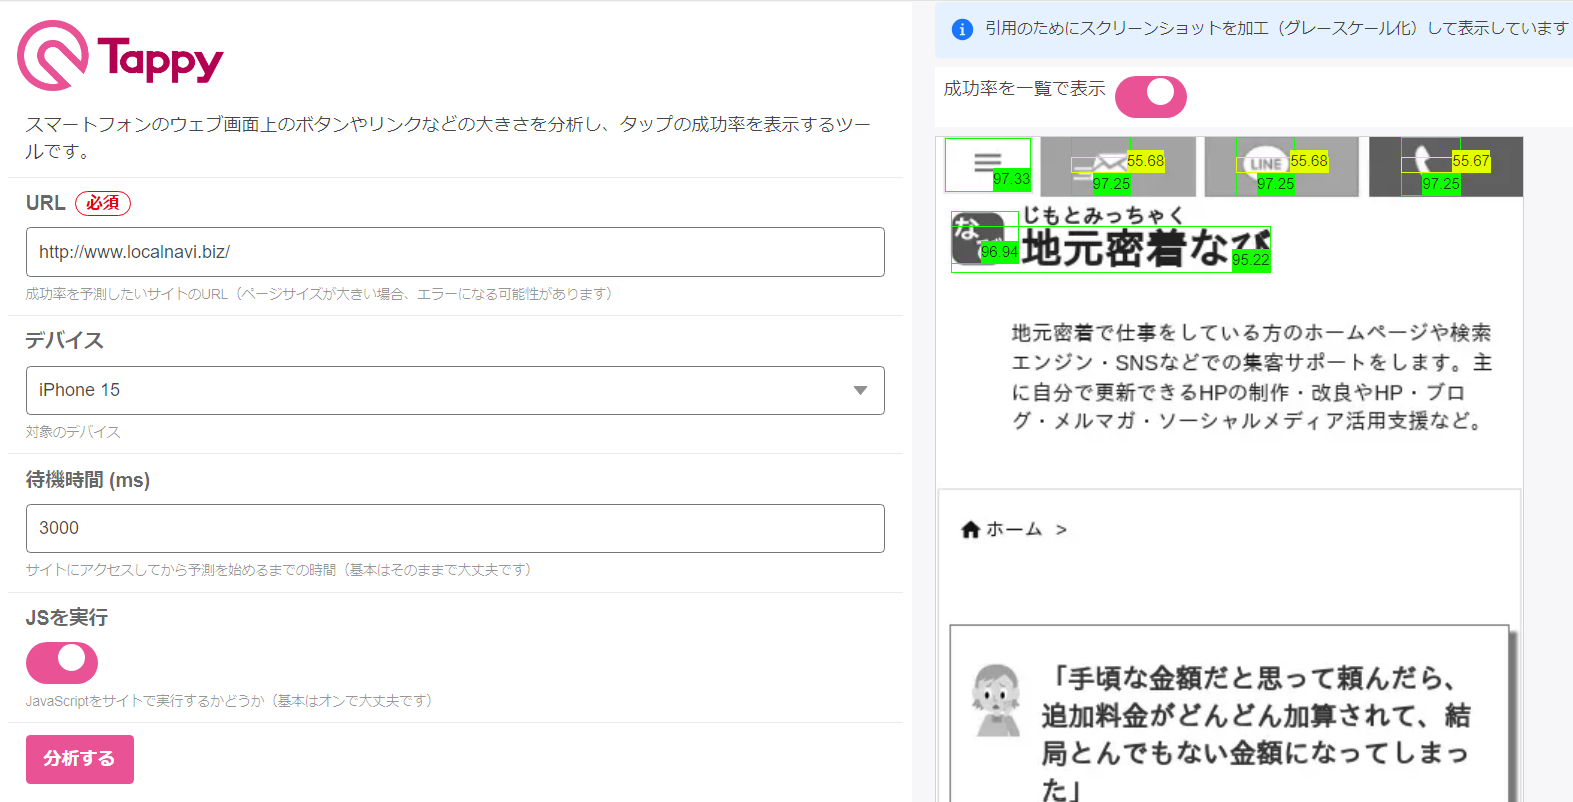
Task: Click the 対象のデバイス helper text
Action: (x=73, y=432)
